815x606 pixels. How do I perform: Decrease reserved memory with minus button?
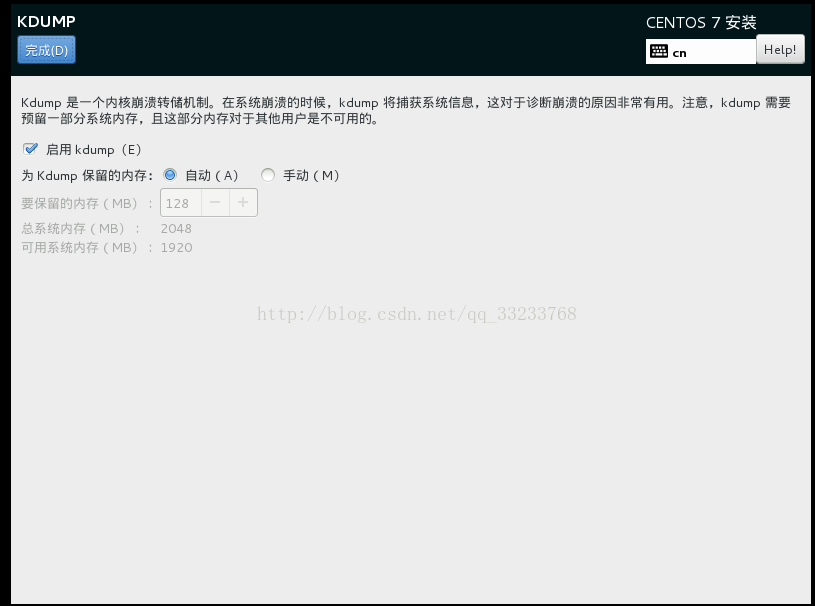click(215, 203)
